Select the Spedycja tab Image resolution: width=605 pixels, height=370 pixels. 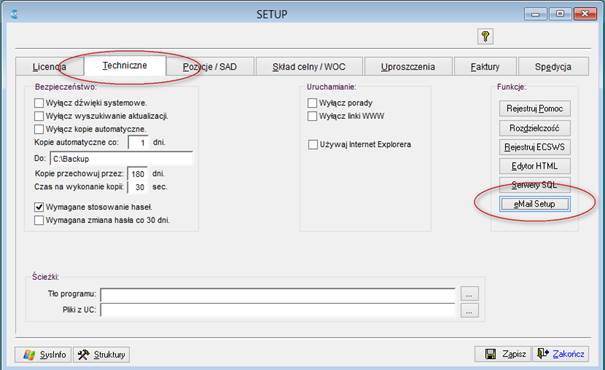click(x=553, y=67)
